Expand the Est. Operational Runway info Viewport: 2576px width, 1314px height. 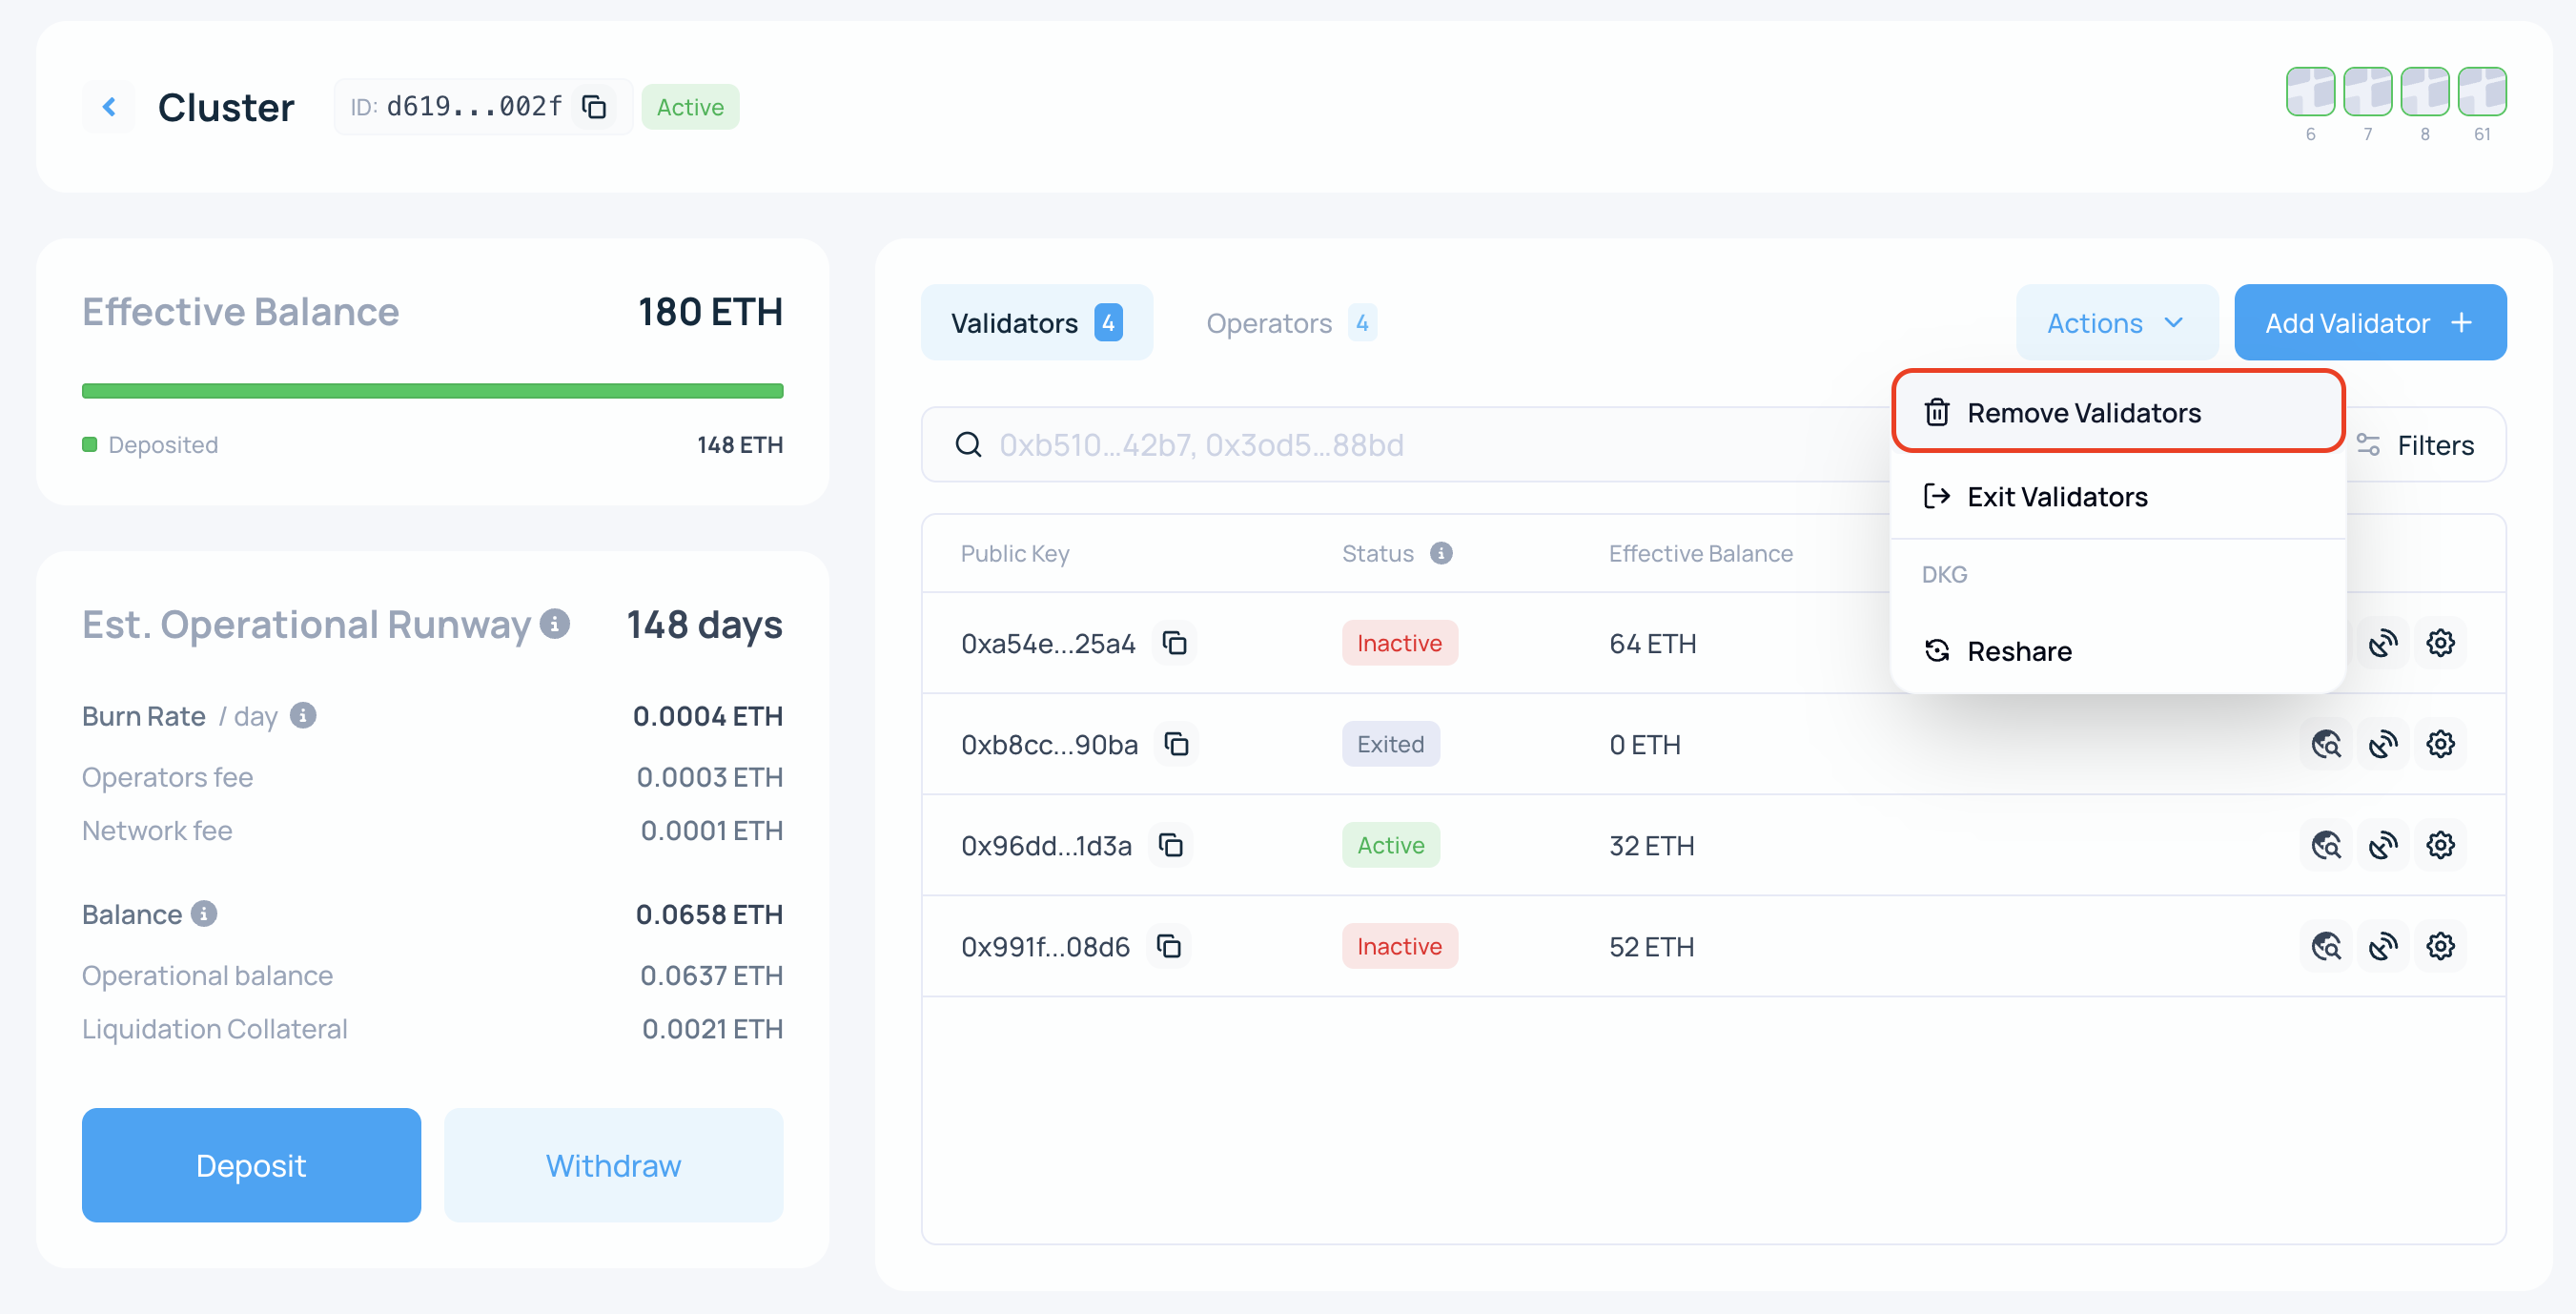(x=554, y=622)
